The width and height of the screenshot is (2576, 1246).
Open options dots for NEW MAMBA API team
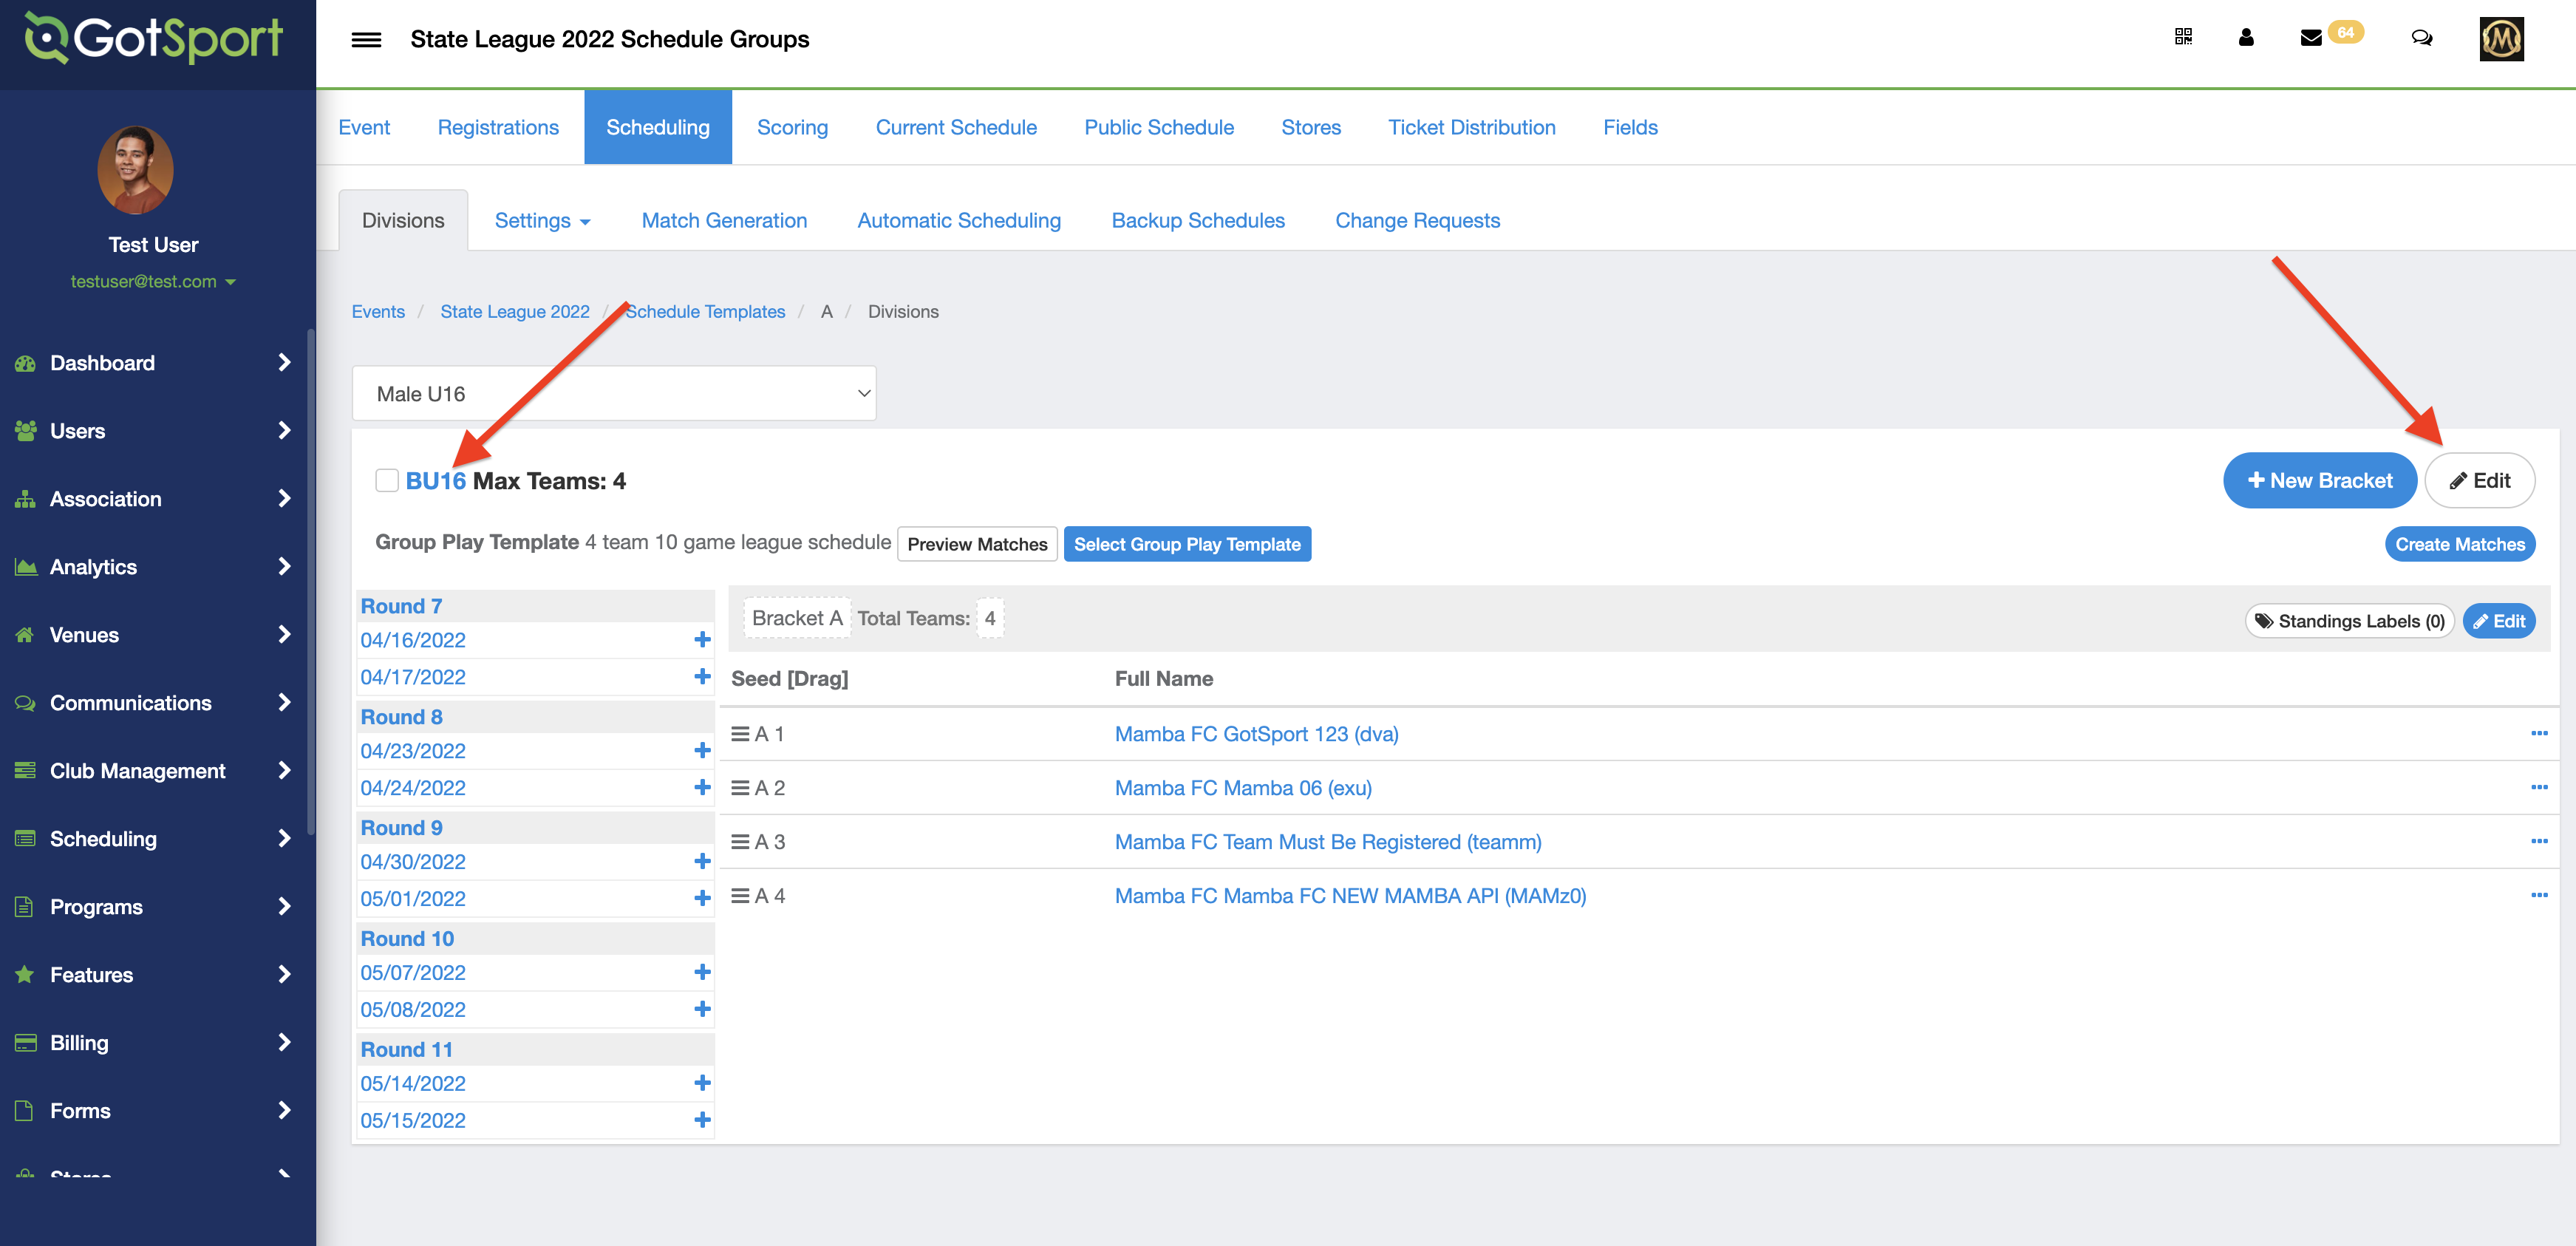click(x=2539, y=895)
